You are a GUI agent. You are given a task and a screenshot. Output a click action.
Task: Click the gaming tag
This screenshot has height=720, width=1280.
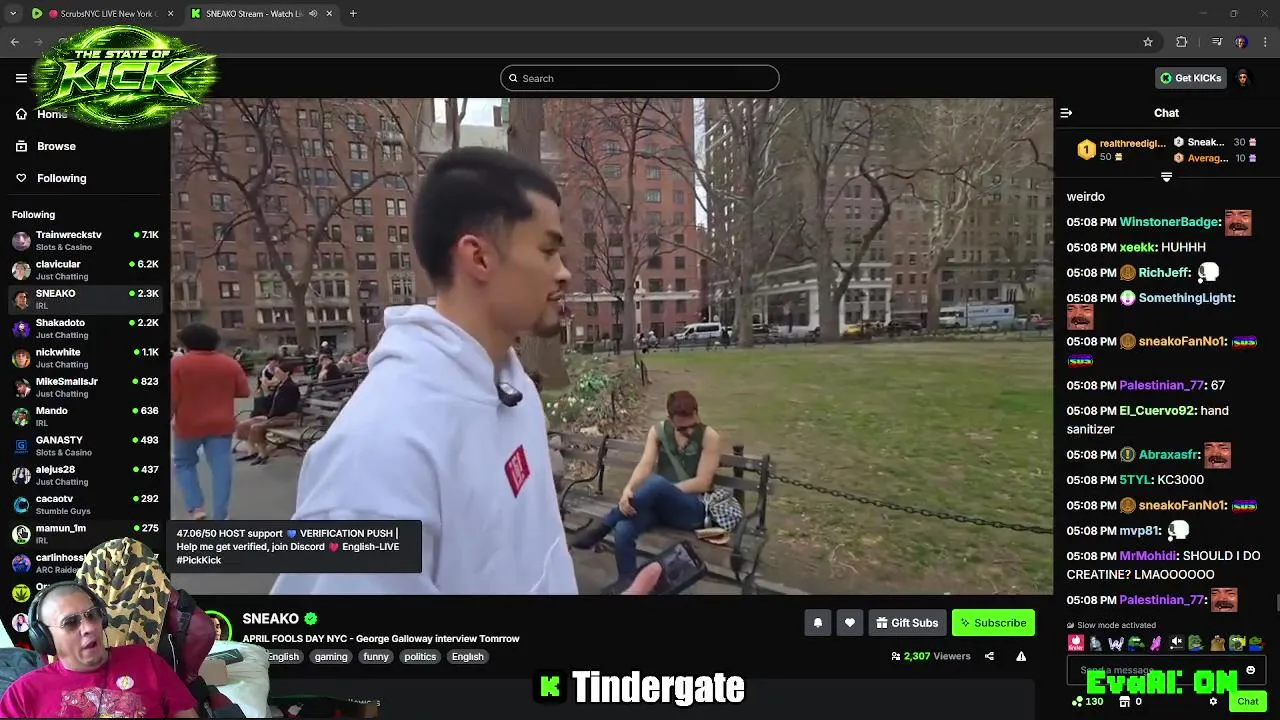[x=331, y=657]
